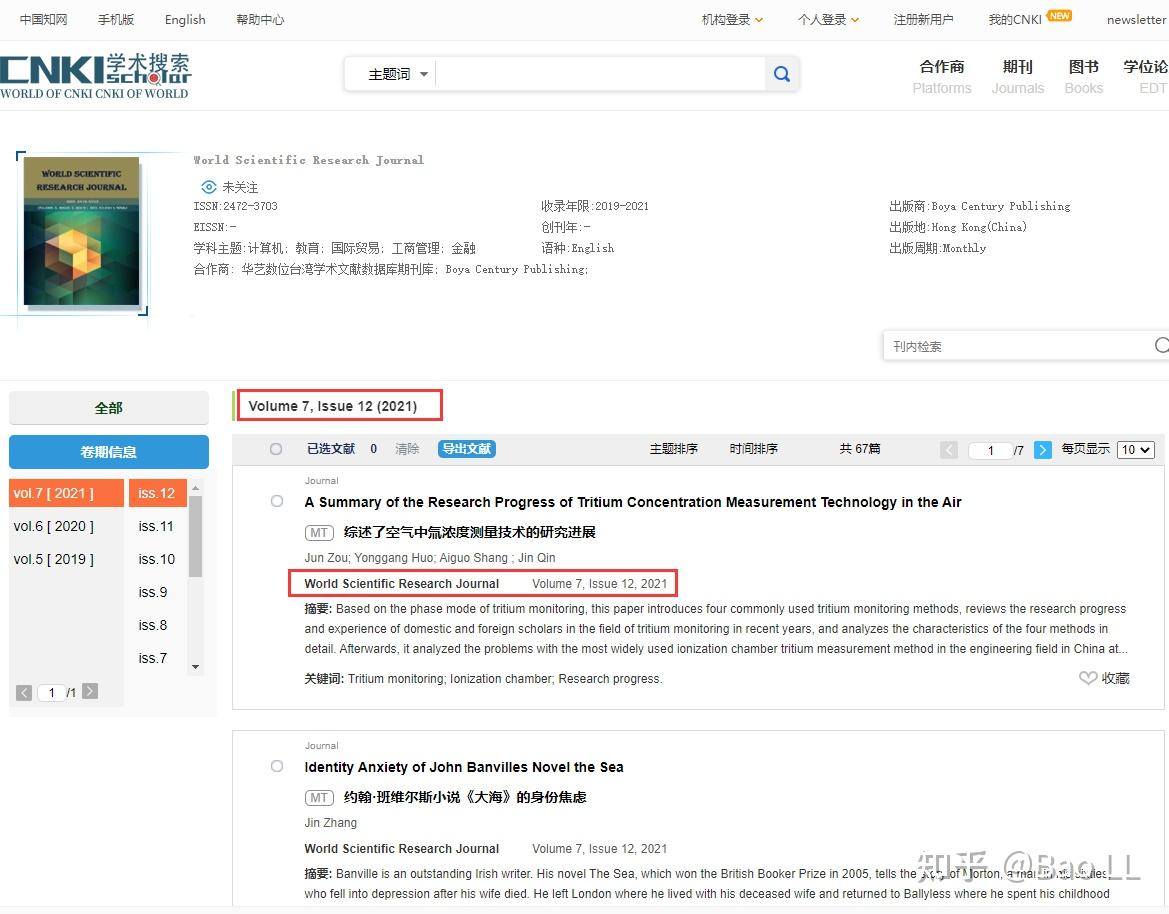Open 学位论 EDT menu
This screenshot has width=1169, height=914.
[1147, 77]
